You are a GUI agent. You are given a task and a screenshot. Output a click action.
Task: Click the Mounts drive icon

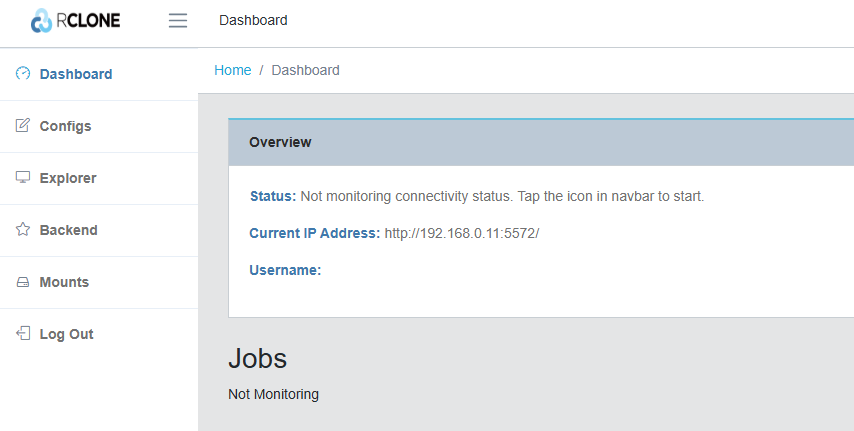coord(23,282)
